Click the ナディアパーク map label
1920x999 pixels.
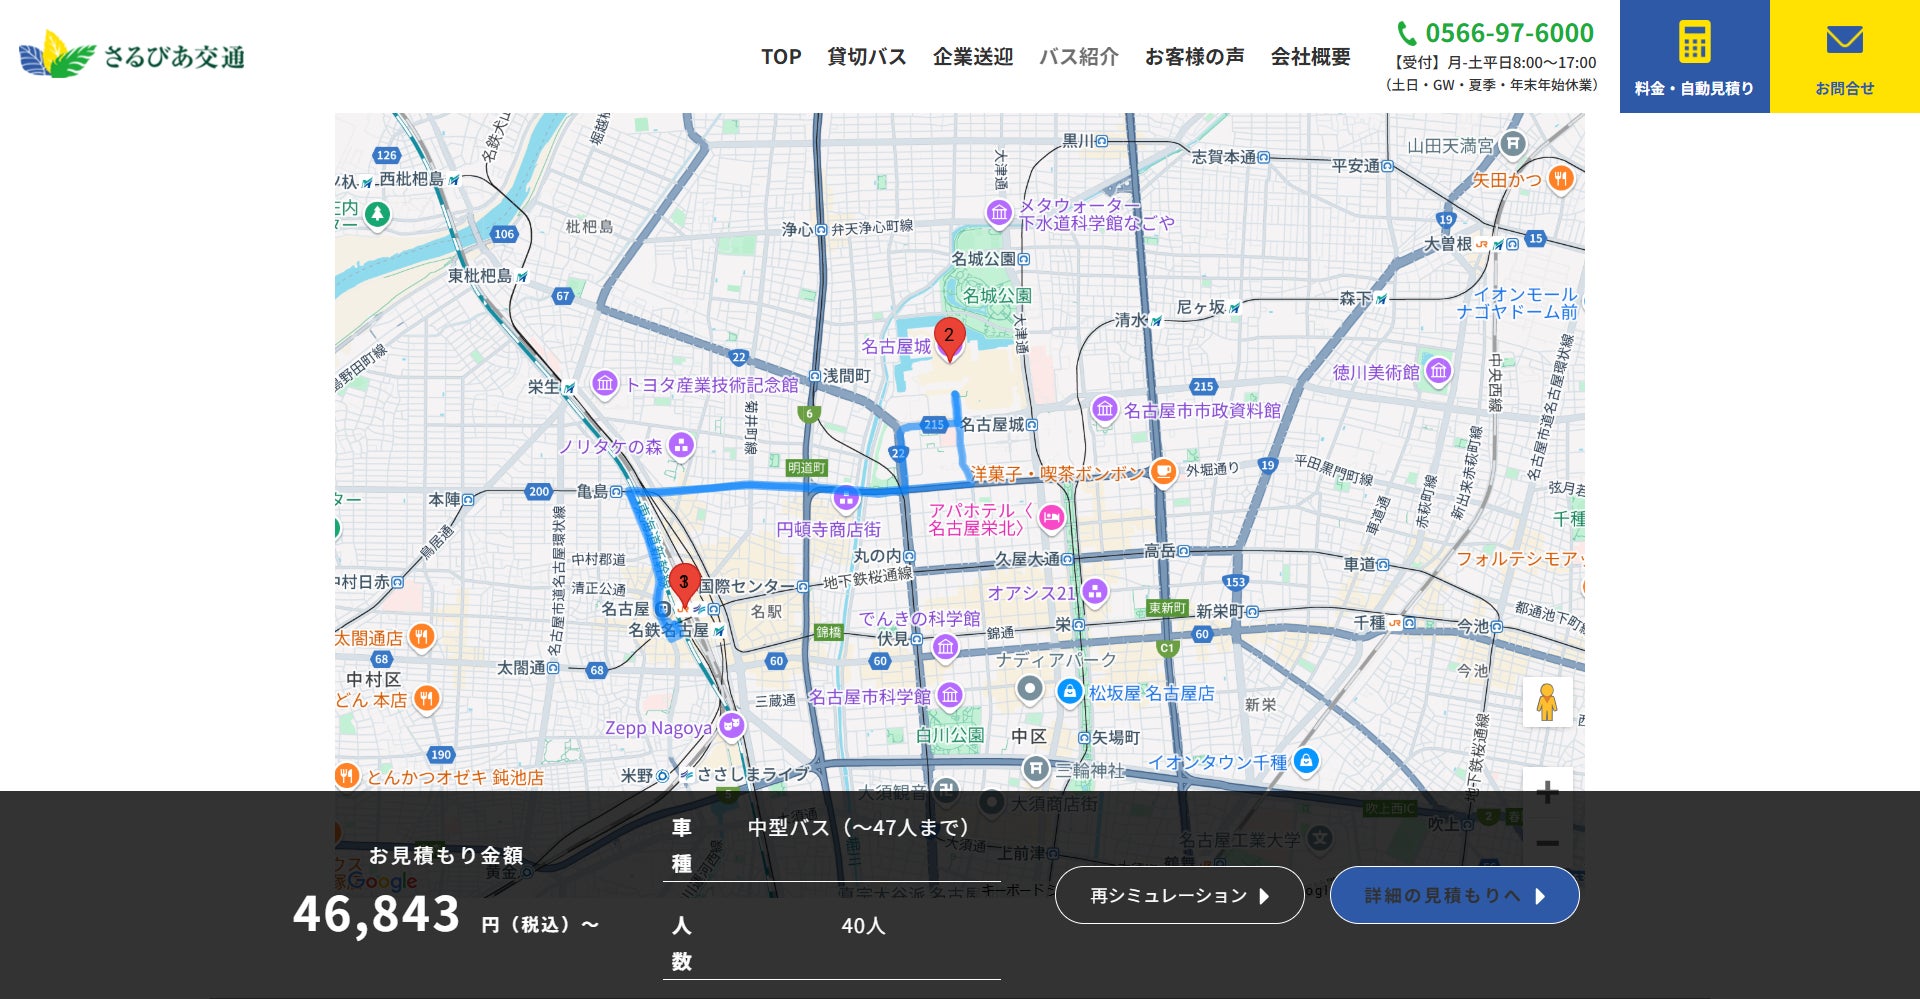1056,660
